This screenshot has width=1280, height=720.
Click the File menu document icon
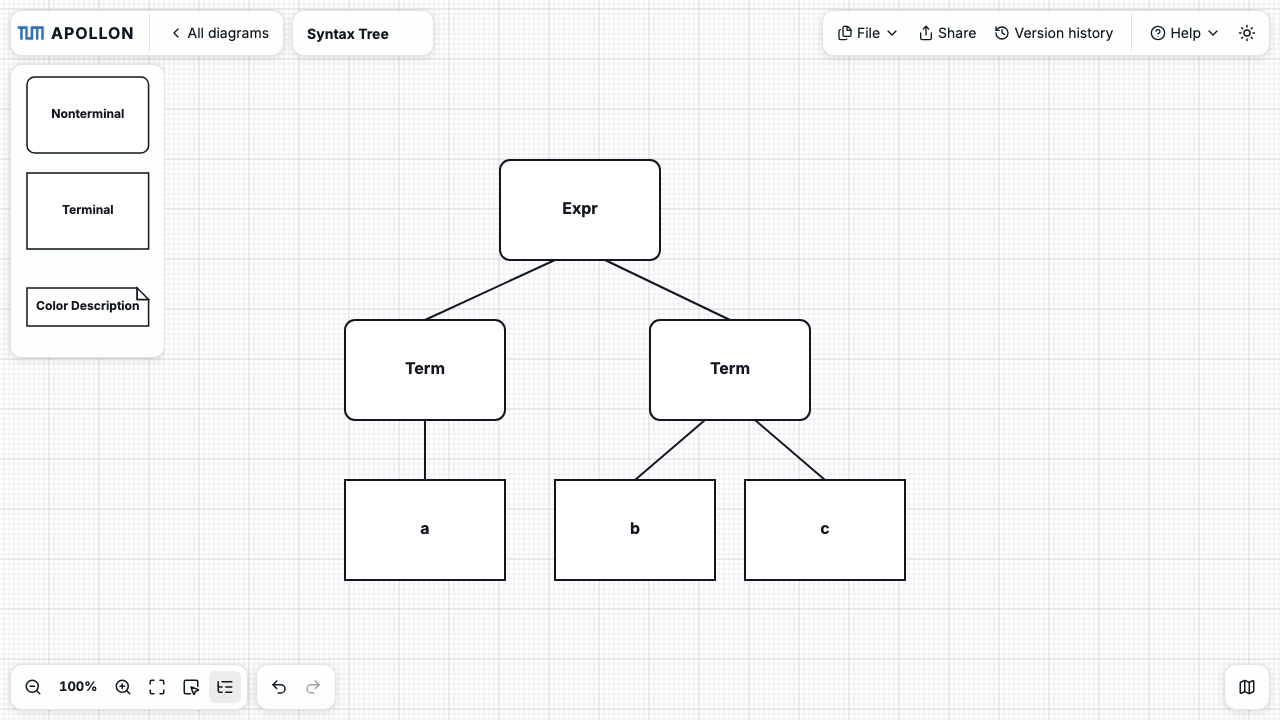point(845,33)
